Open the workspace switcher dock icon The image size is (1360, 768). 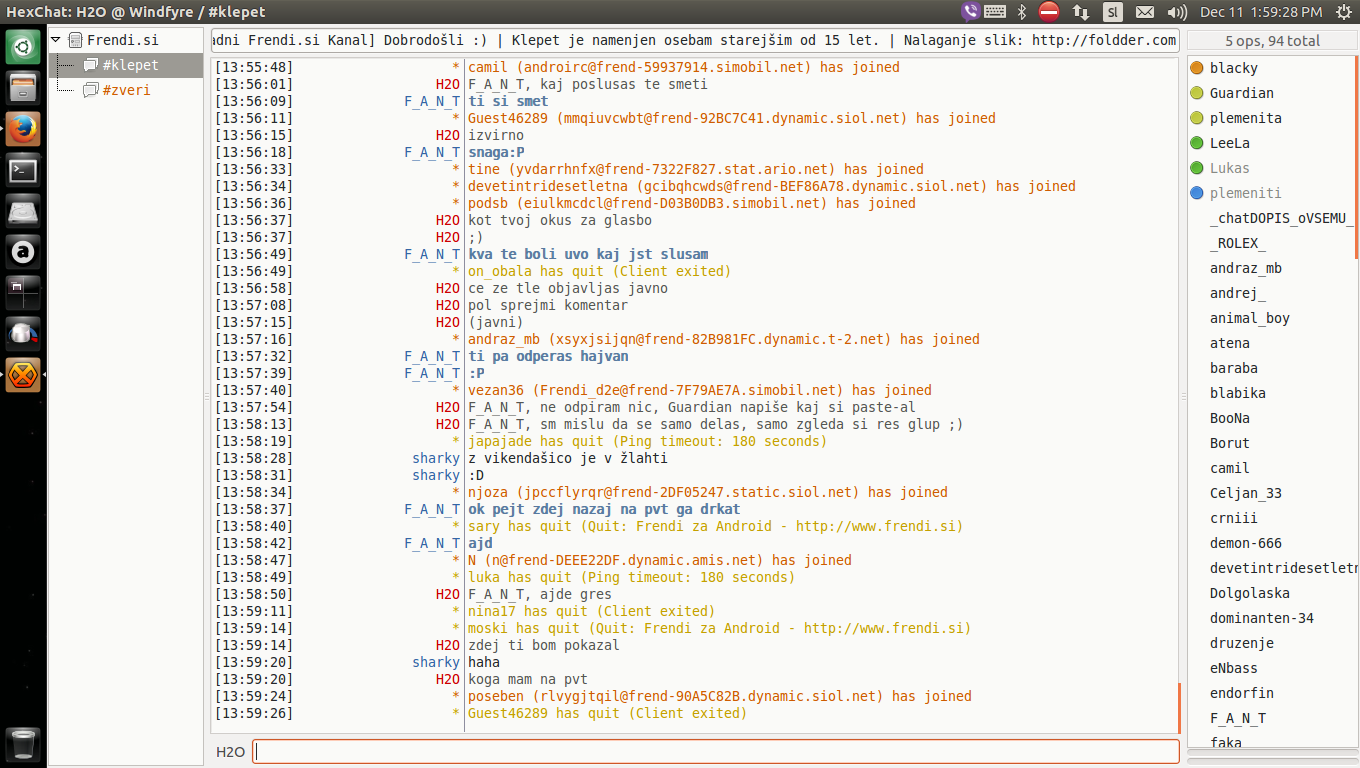click(x=24, y=293)
